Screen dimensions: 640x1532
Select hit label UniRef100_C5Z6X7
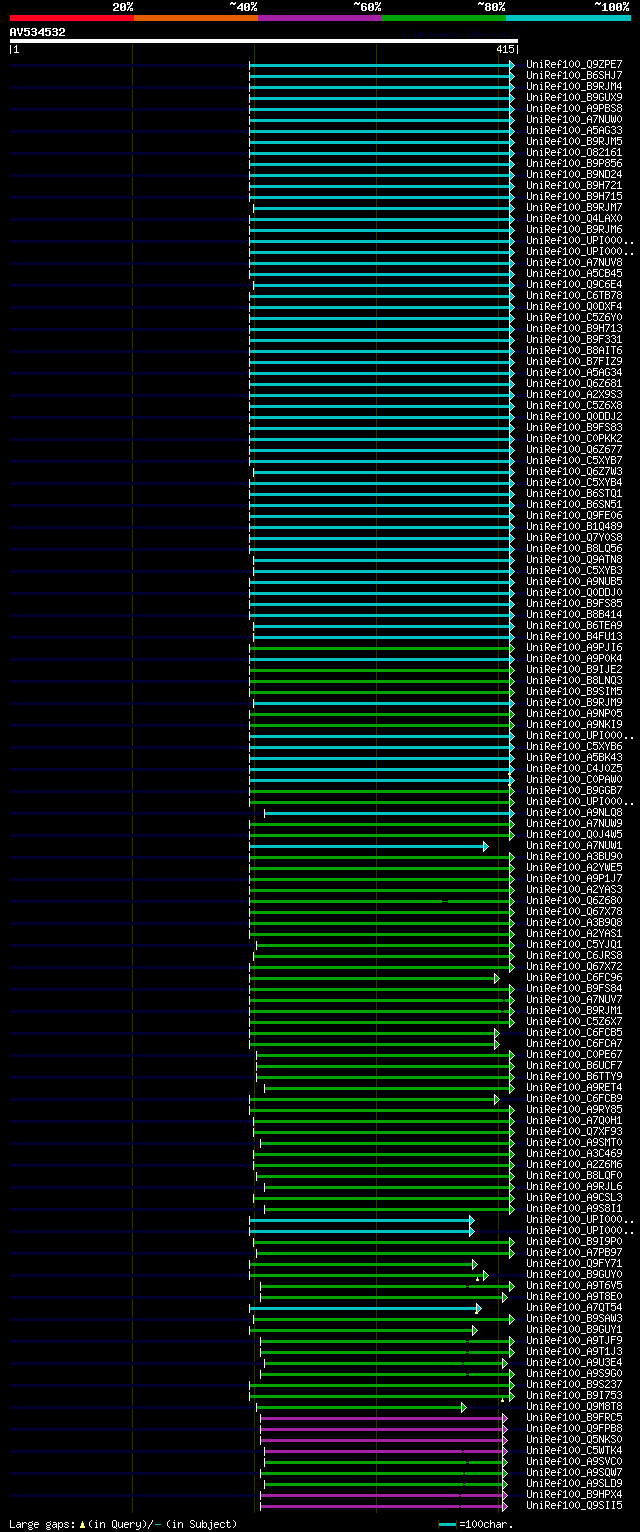(x=574, y=1021)
